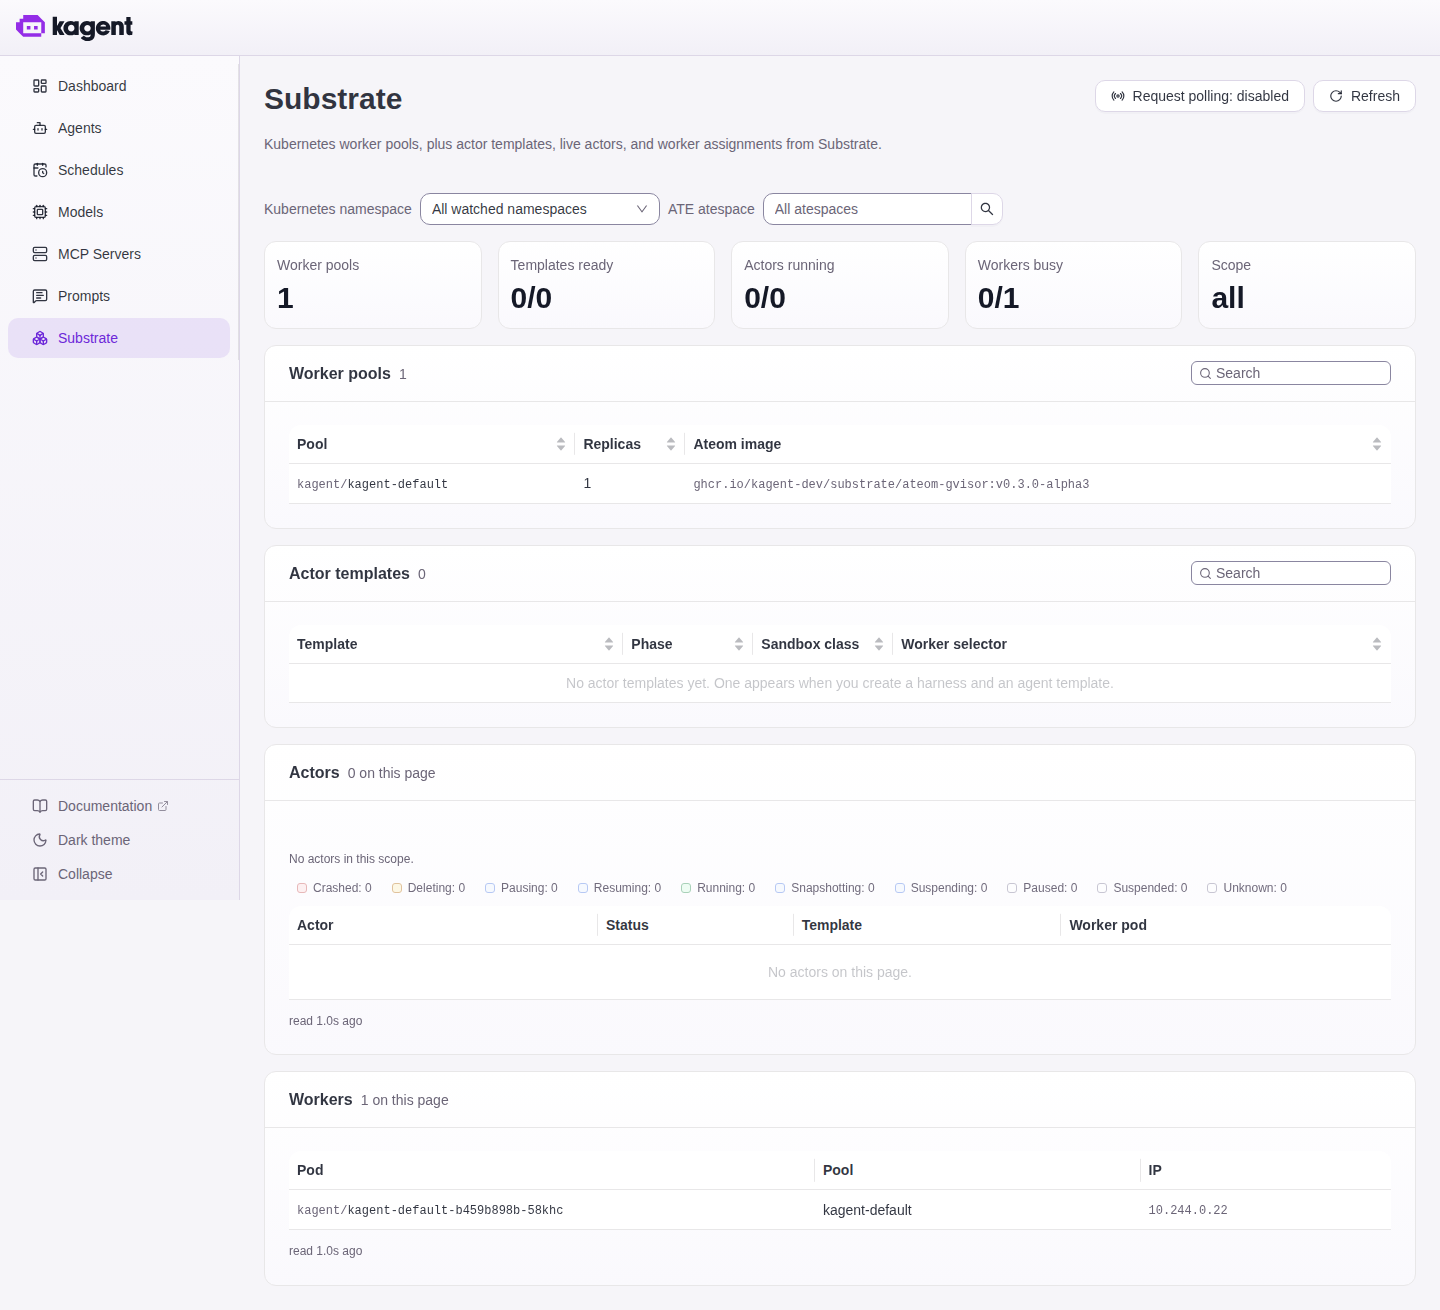Sort by Worker selector column arrows
The height and width of the screenshot is (1310, 1440).
coord(1377,644)
